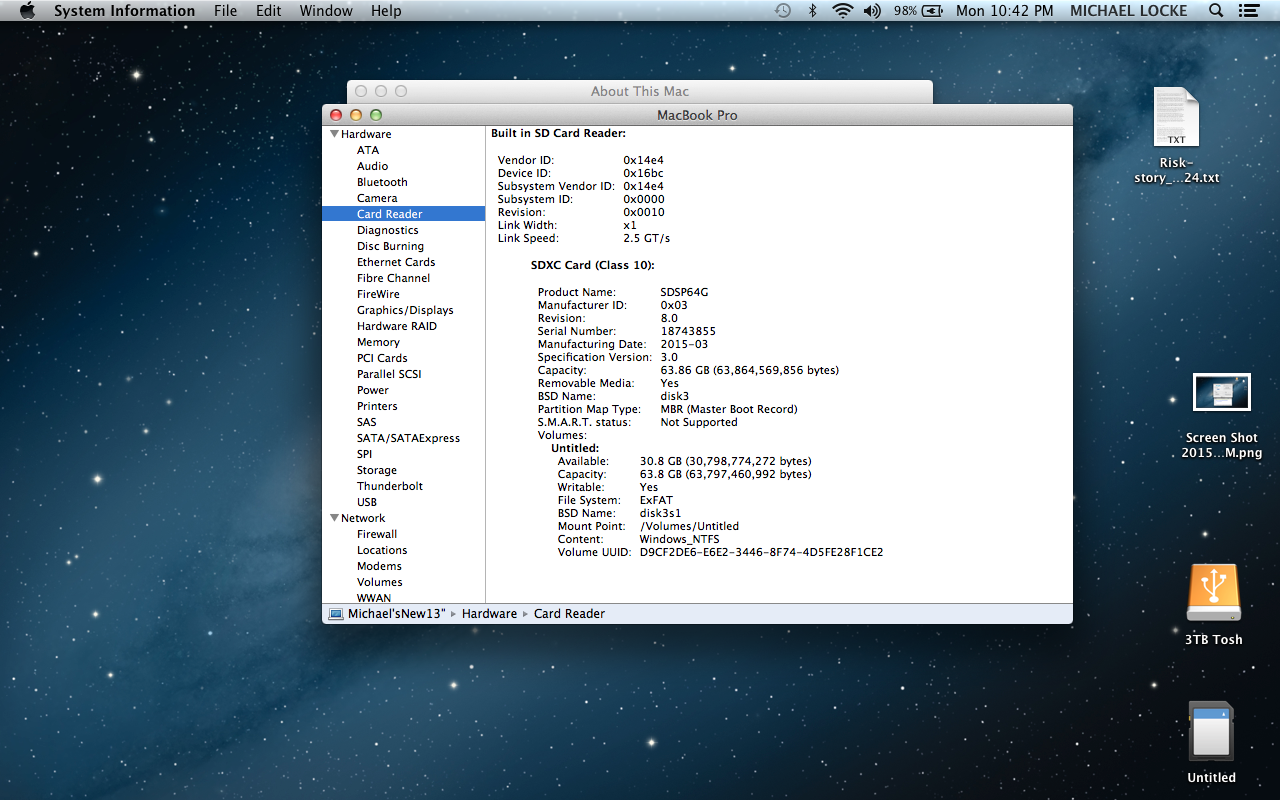The image size is (1280, 800).
Task: Click Hardware in the bottom path bar
Action: point(489,614)
